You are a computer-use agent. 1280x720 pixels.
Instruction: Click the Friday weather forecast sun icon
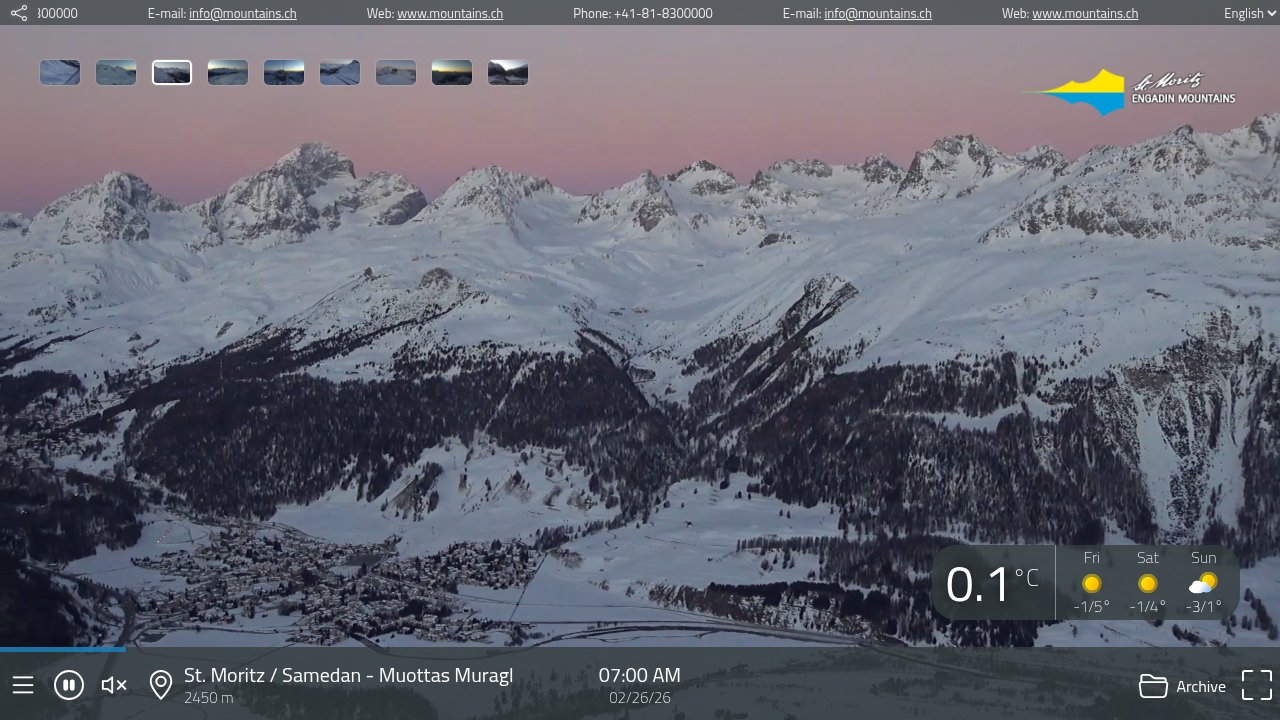coord(1091,583)
